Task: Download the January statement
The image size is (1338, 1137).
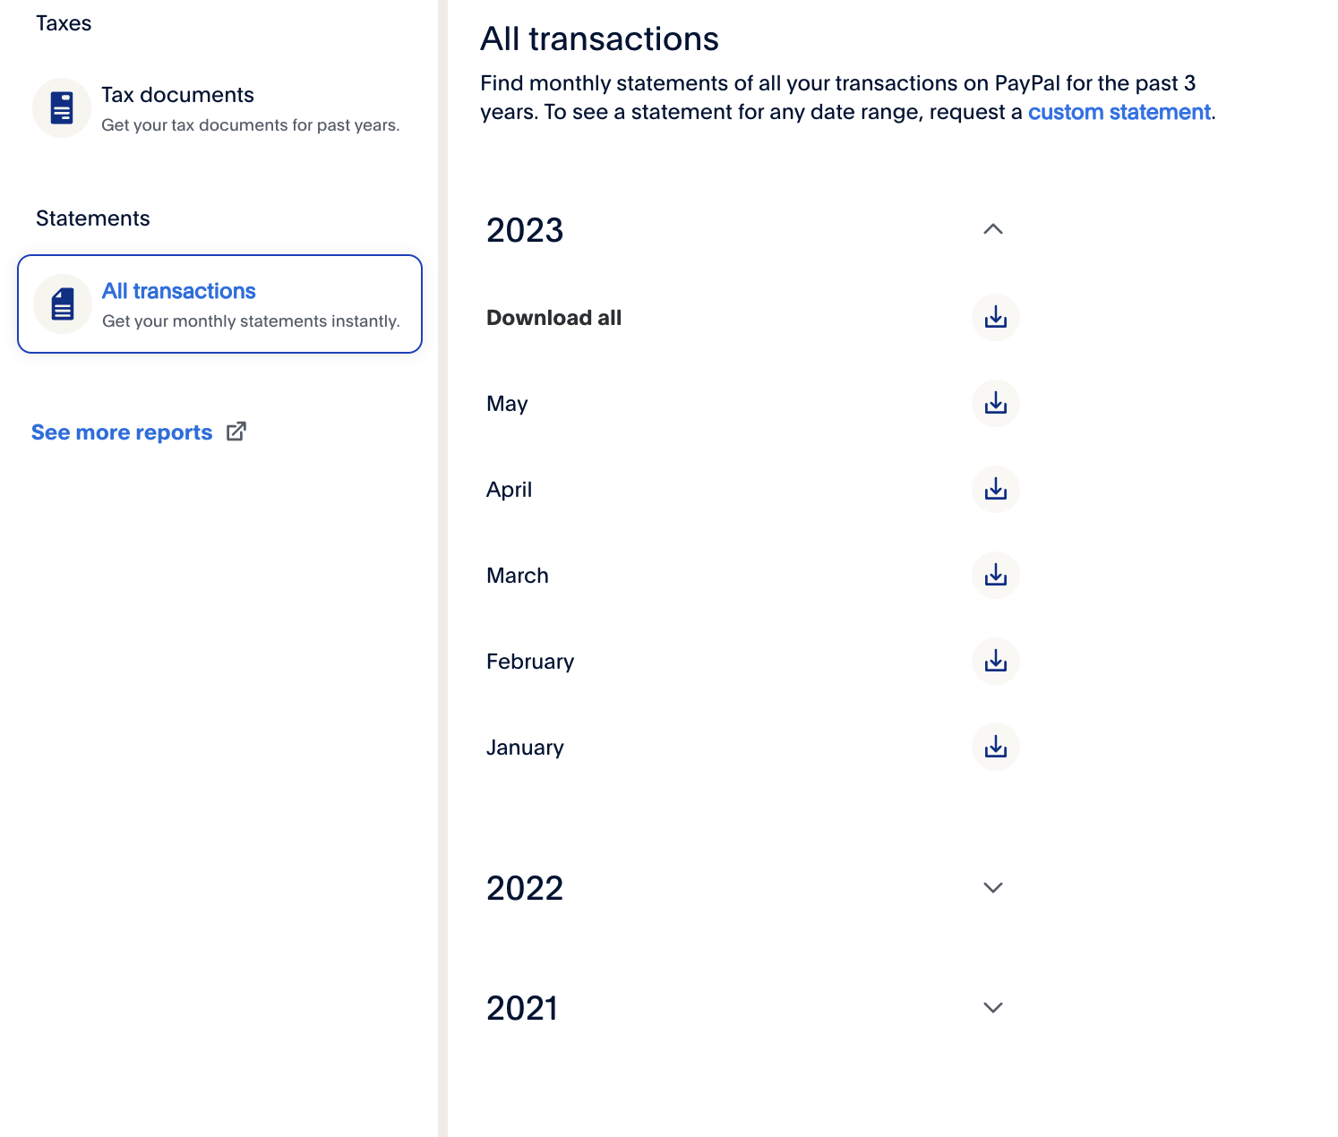Action: pyautogui.click(x=995, y=748)
